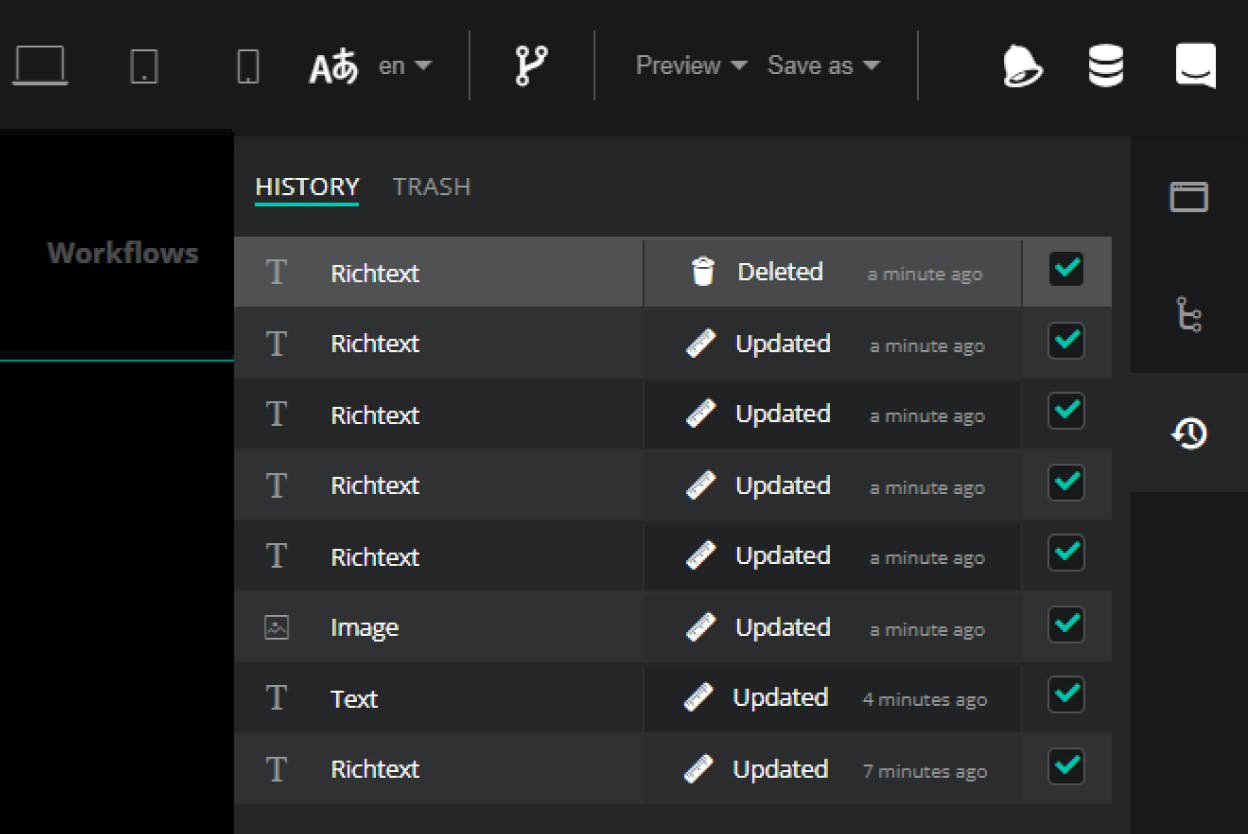Switch to the TRASH tab
The width and height of the screenshot is (1248, 834).
(x=431, y=187)
